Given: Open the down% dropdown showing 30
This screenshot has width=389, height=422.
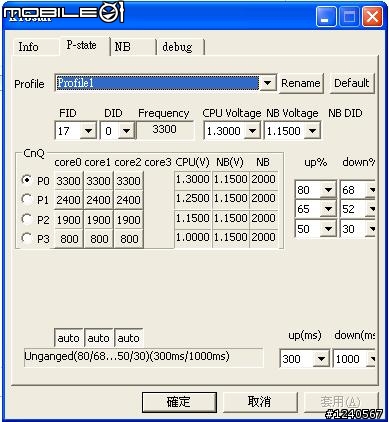Looking at the screenshot, I should [371, 229].
